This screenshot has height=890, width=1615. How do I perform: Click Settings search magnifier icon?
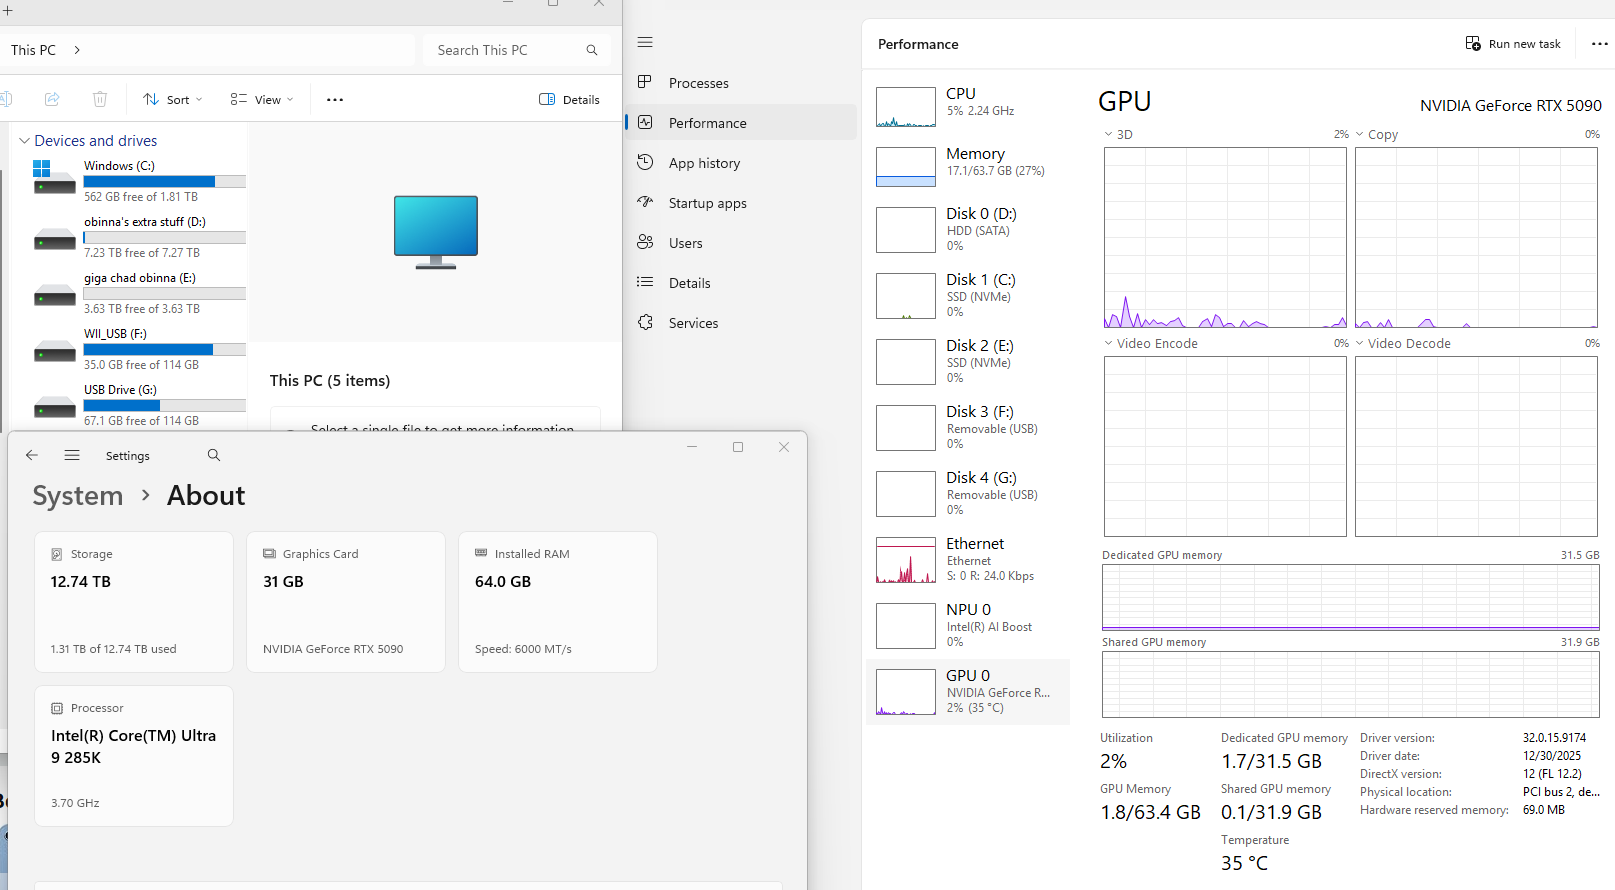click(213, 455)
